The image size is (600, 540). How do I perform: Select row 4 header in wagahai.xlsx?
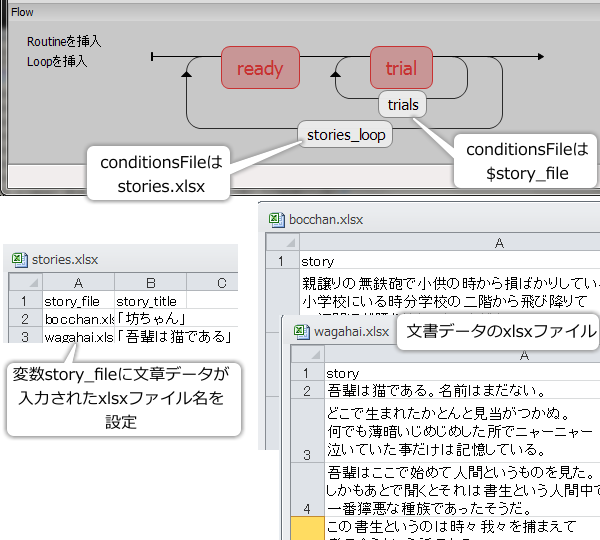coord(308,489)
